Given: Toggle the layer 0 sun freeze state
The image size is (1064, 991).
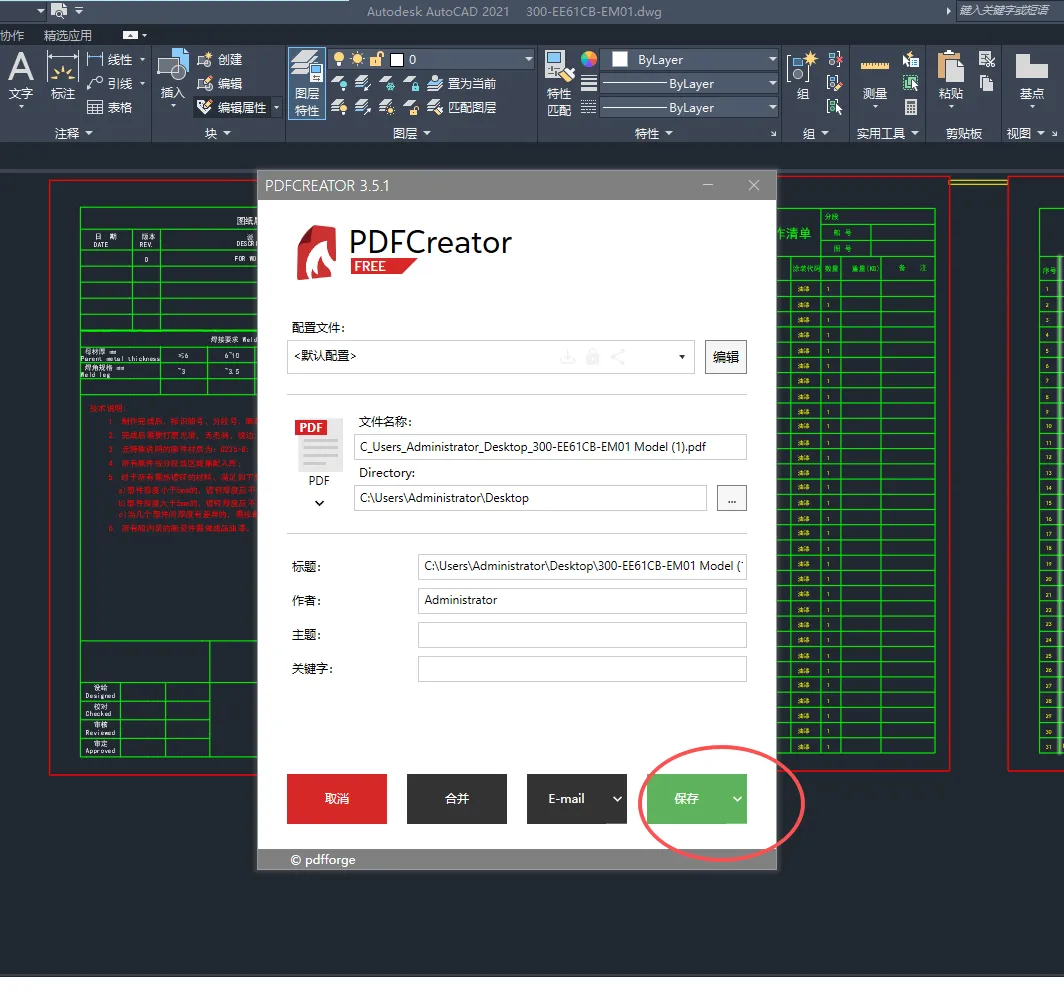Looking at the screenshot, I should (358, 59).
